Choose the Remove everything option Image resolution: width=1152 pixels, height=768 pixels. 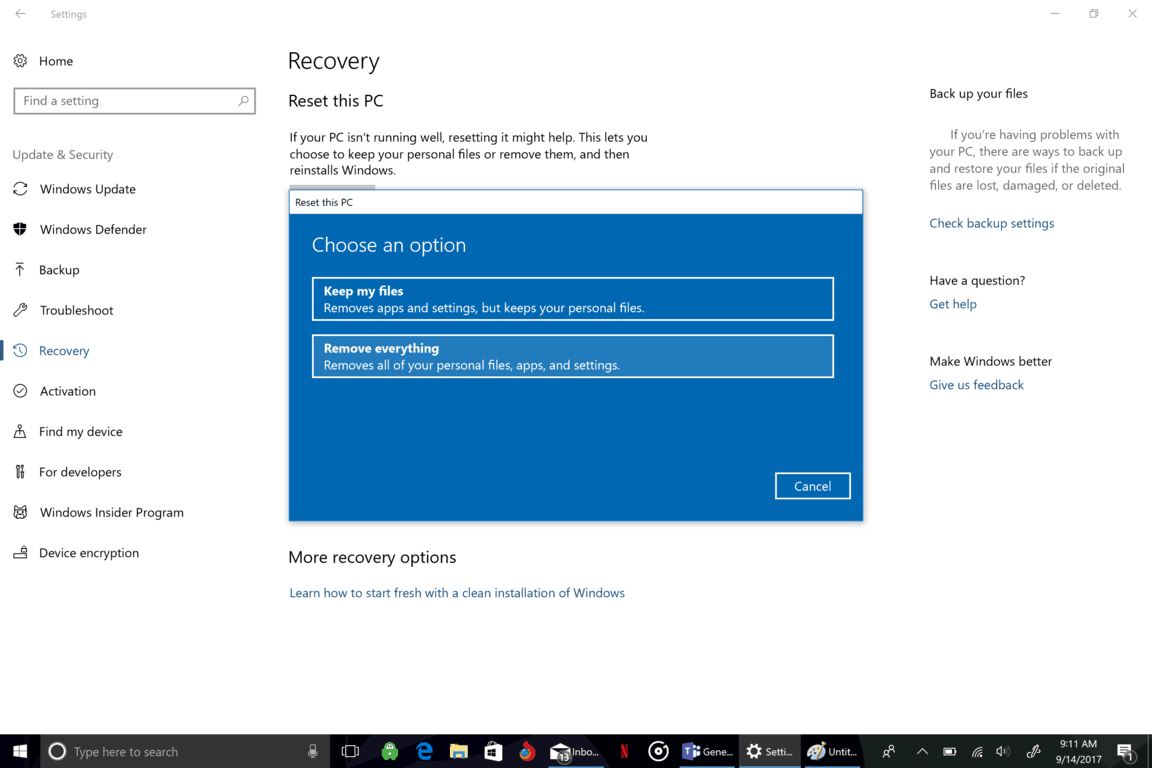[572, 356]
